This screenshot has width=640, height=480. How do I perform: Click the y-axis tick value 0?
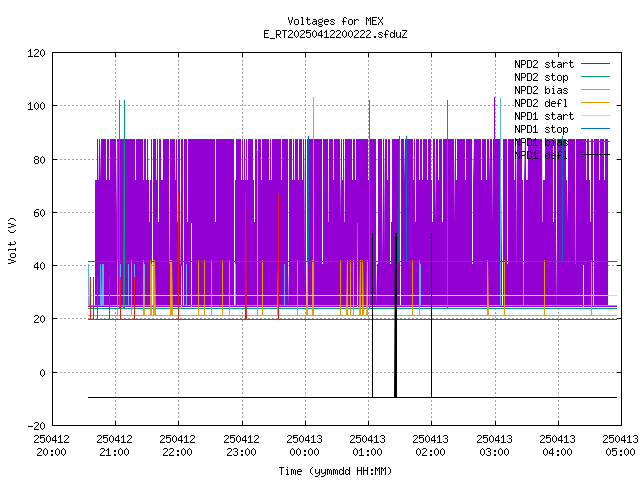click(42, 373)
